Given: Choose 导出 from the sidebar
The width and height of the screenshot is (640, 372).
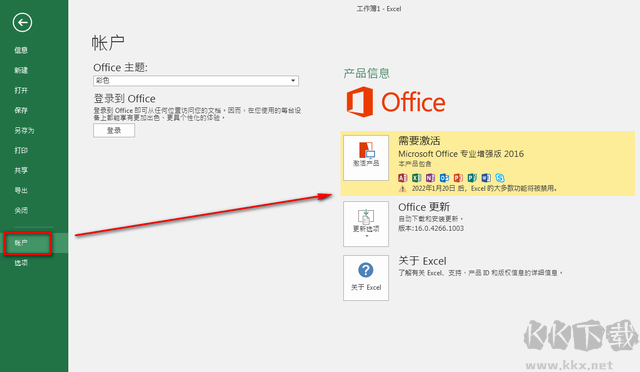Looking at the screenshot, I should pyautogui.click(x=21, y=190).
